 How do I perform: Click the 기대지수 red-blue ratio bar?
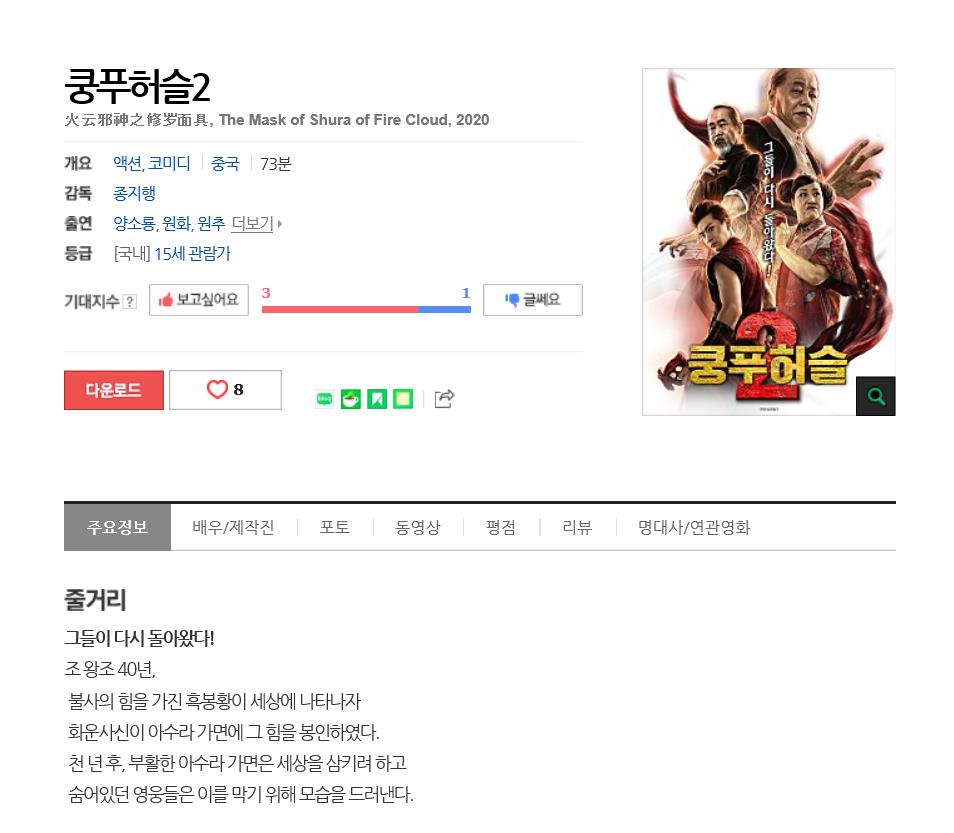(366, 309)
